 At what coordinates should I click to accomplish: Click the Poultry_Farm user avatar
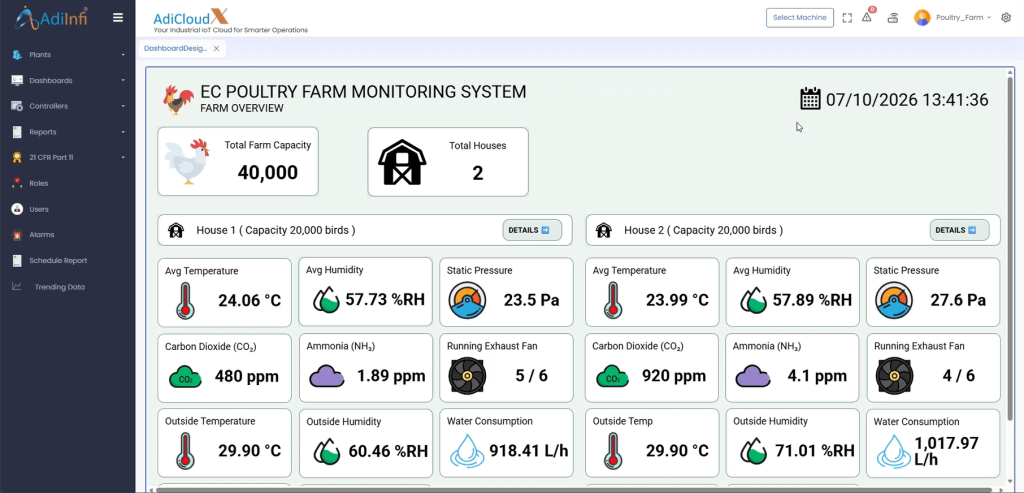(922, 18)
